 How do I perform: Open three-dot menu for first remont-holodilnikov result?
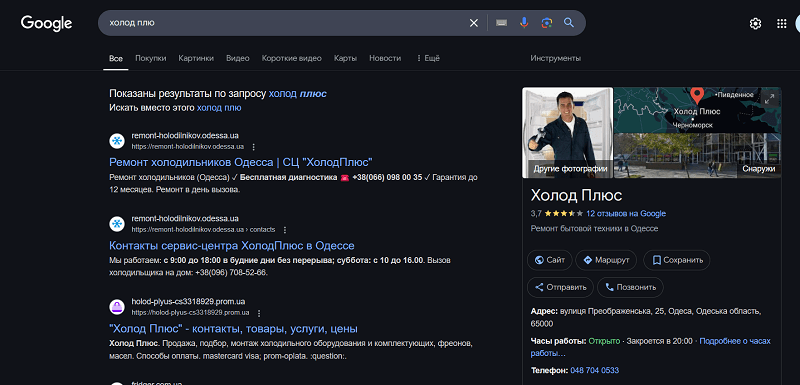pyautogui.click(x=254, y=147)
